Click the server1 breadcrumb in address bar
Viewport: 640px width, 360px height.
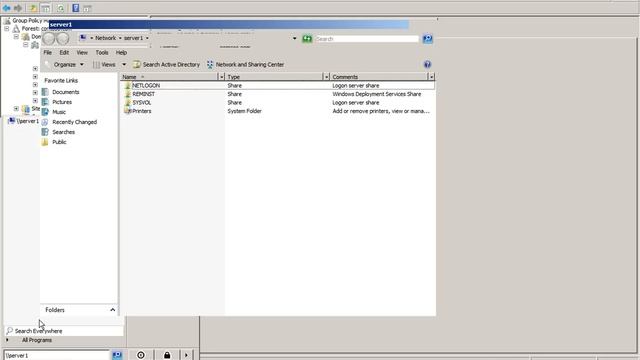[133, 38]
